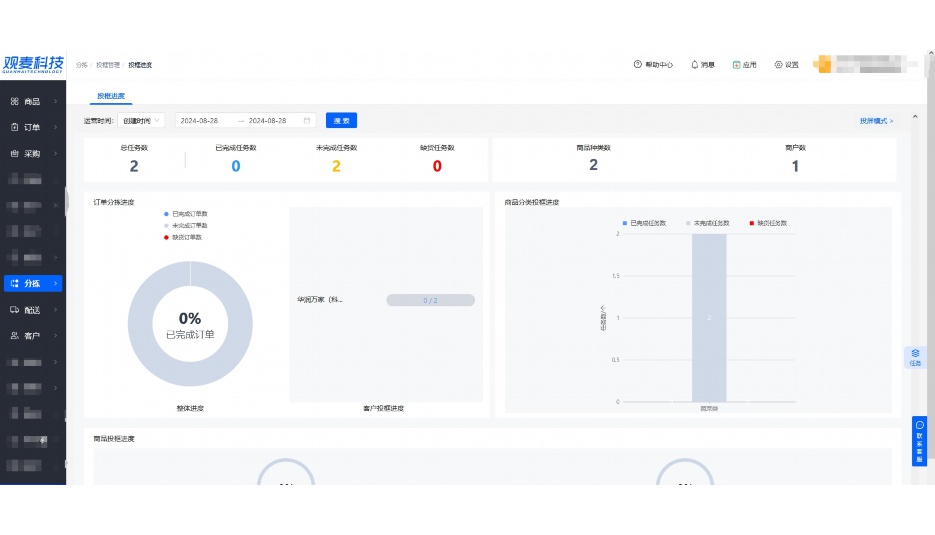Click the 订单 clipboard icon in sidebar
This screenshot has width=935, height=535.
coord(14,127)
